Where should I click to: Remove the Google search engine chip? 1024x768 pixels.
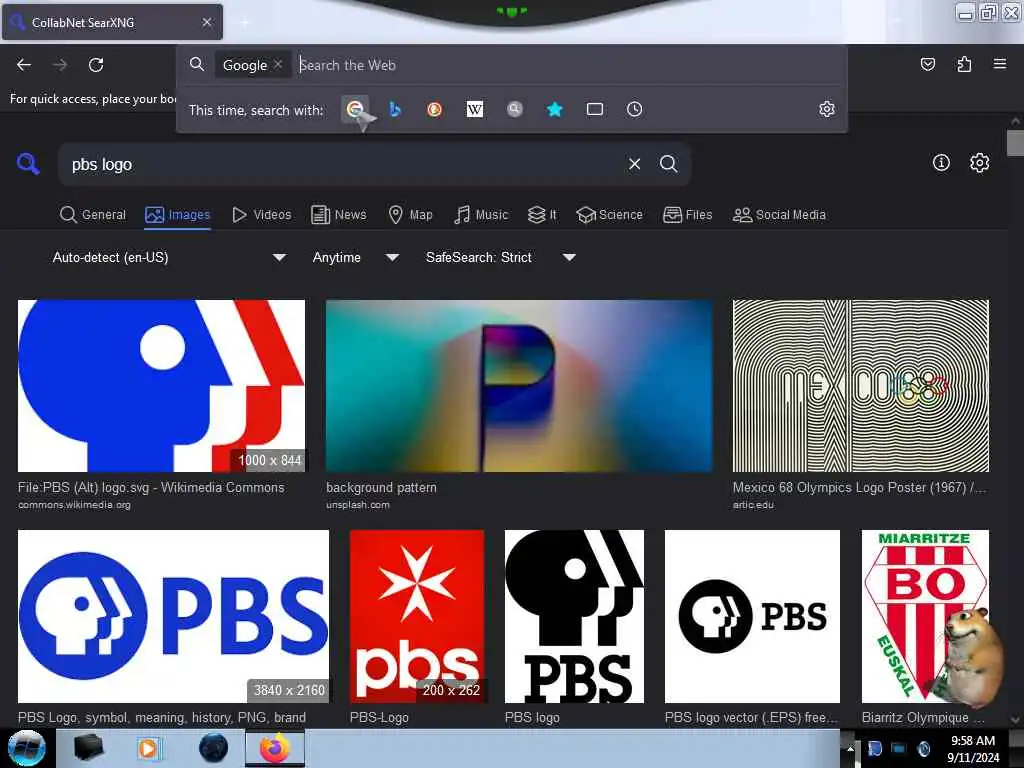click(x=278, y=64)
